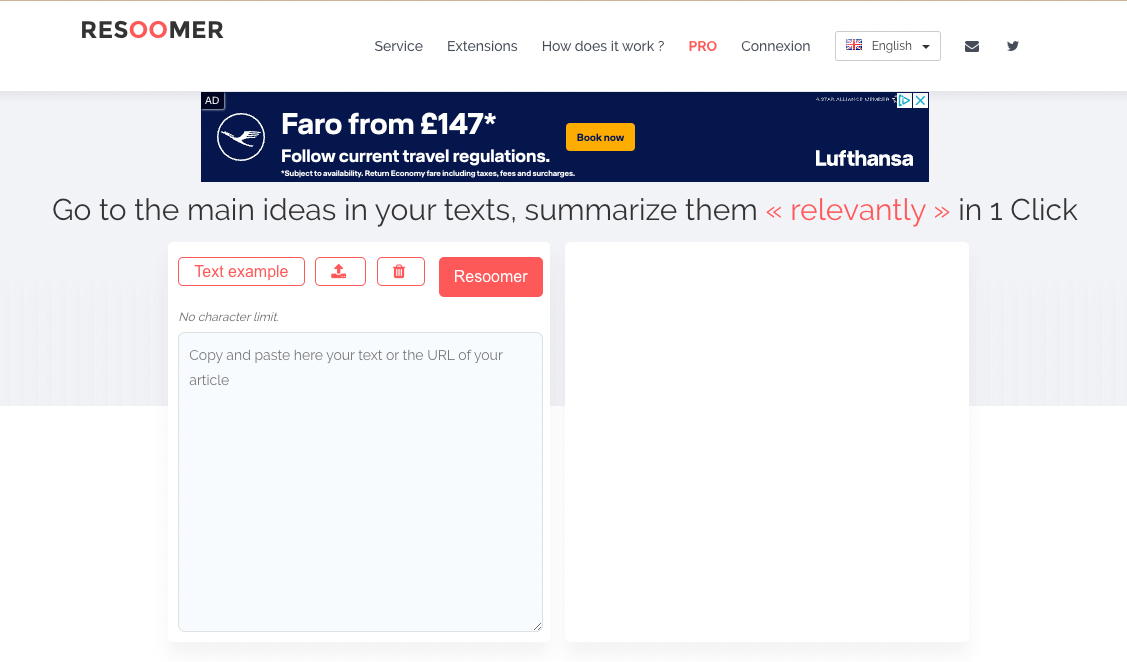The image size is (1127, 662).
Task: Open the contact envelope icon
Action: coord(971,46)
